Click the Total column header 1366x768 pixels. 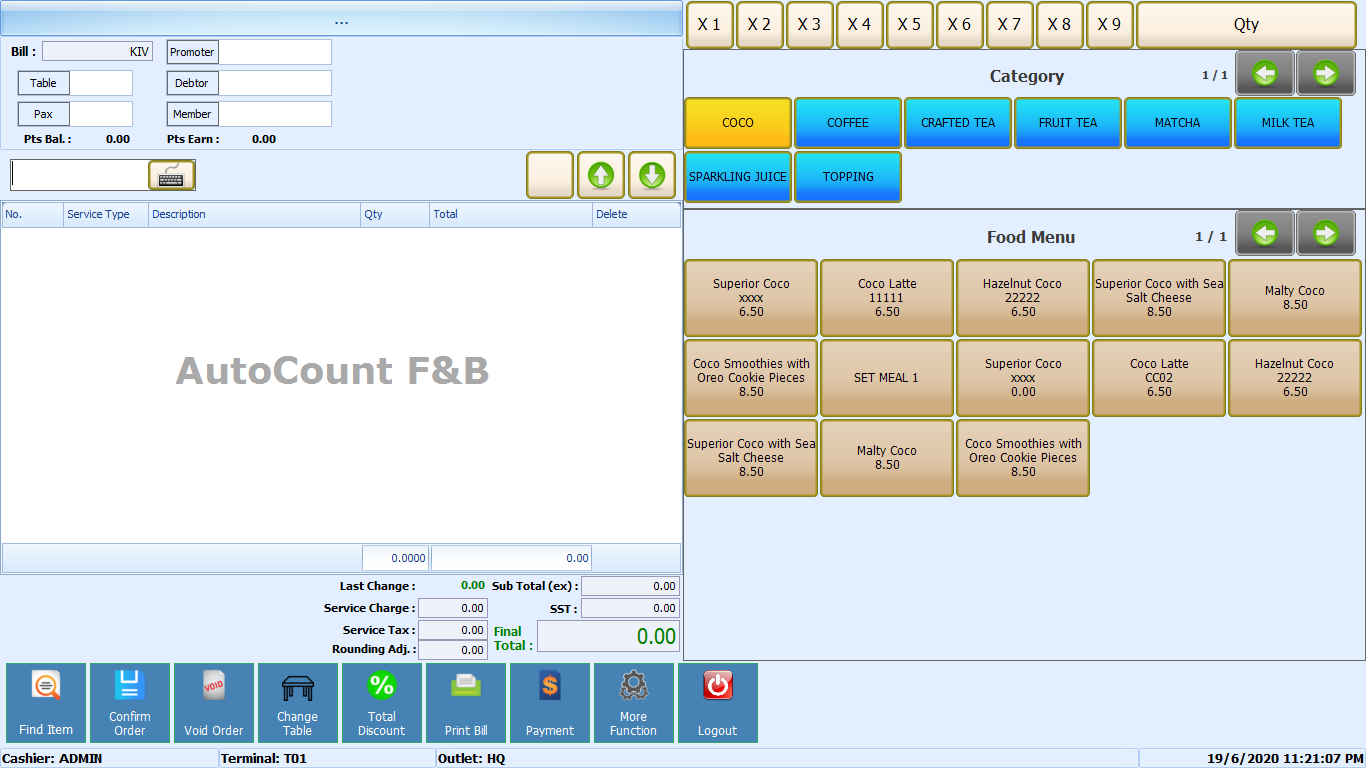click(x=511, y=214)
